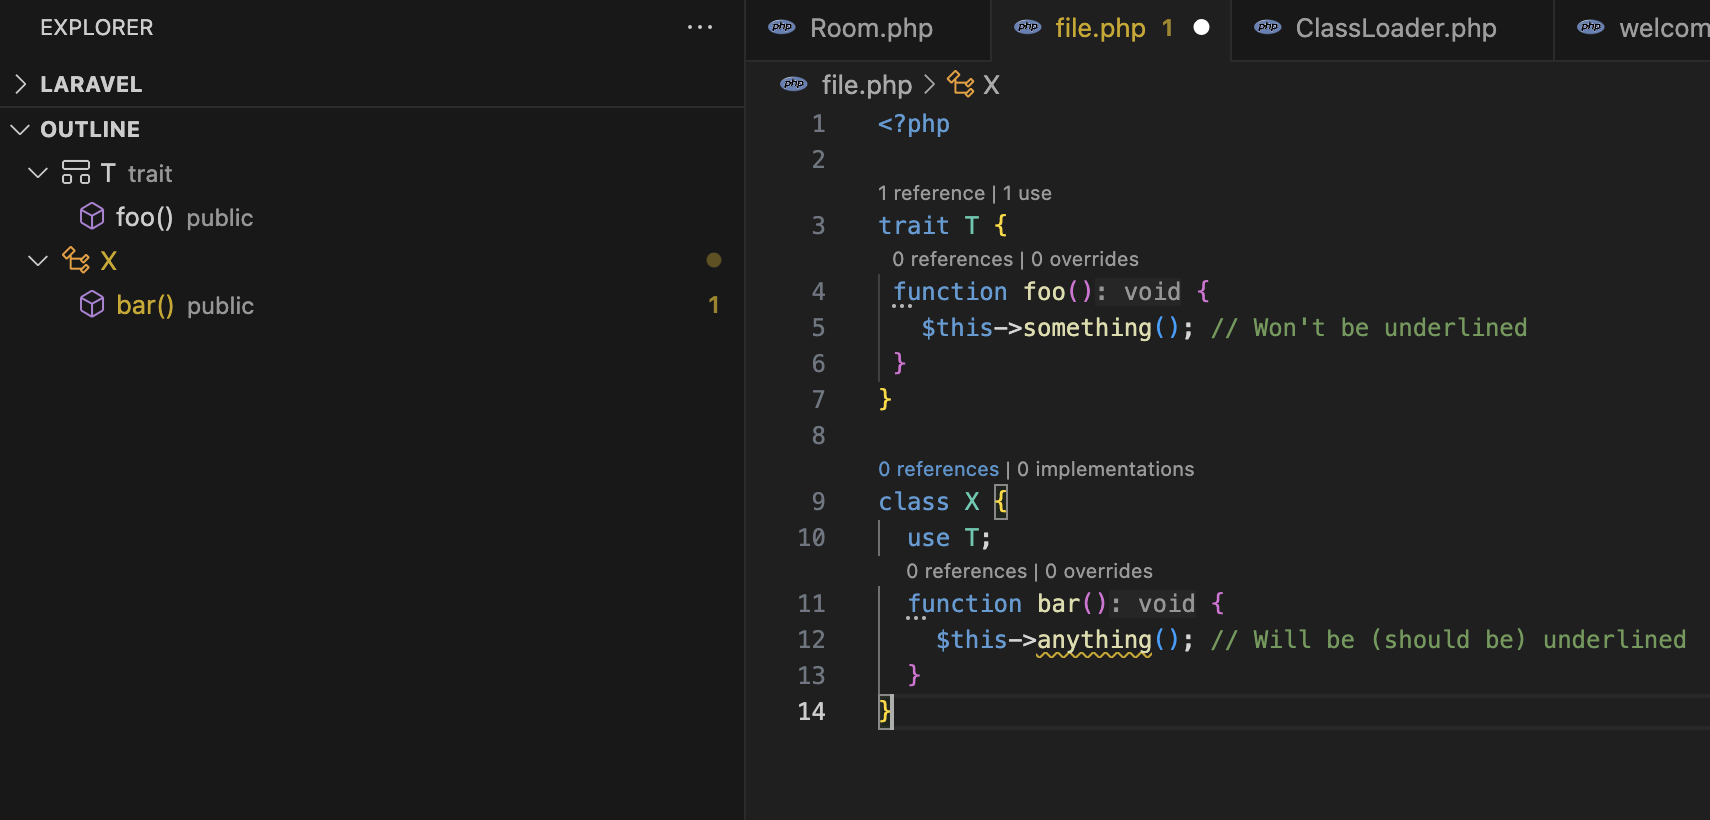Click the class X symbol icon in Outline
The height and width of the screenshot is (820, 1710).
point(76,261)
